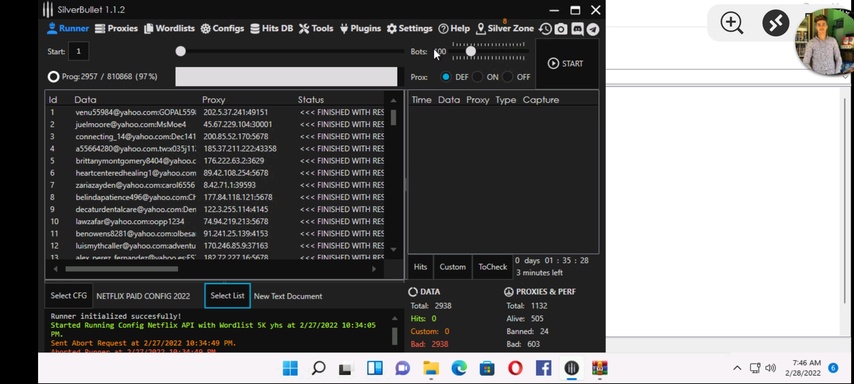
Task: Open the Widgets taskbar icon
Action: click(x=375, y=368)
